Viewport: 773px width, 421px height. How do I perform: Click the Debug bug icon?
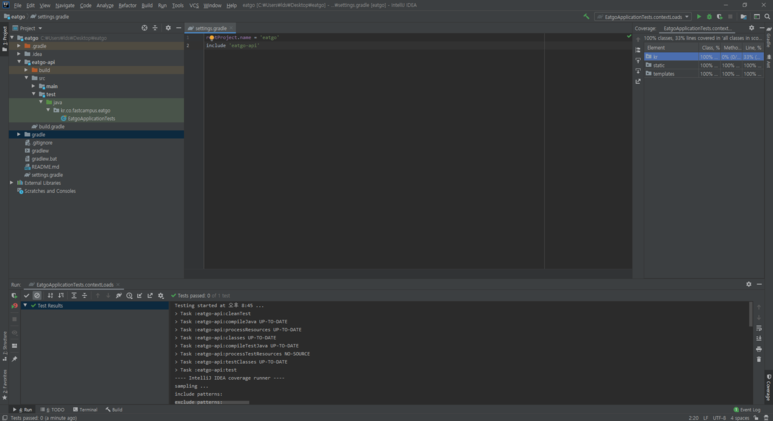[708, 17]
